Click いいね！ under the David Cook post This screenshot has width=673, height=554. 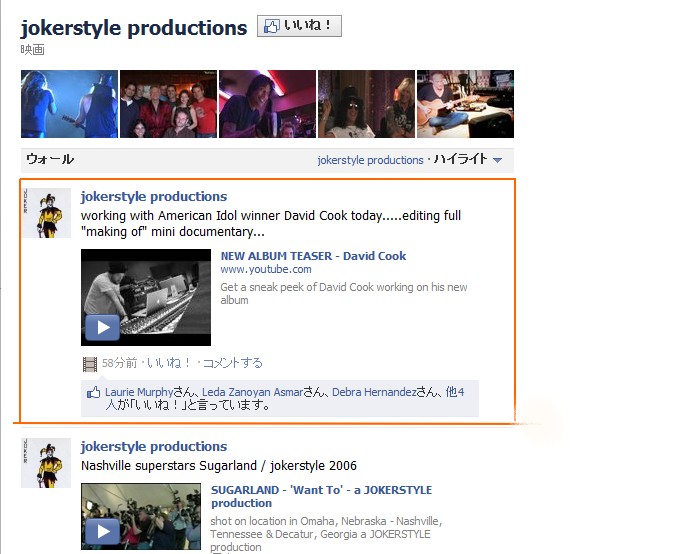pos(169,363)
